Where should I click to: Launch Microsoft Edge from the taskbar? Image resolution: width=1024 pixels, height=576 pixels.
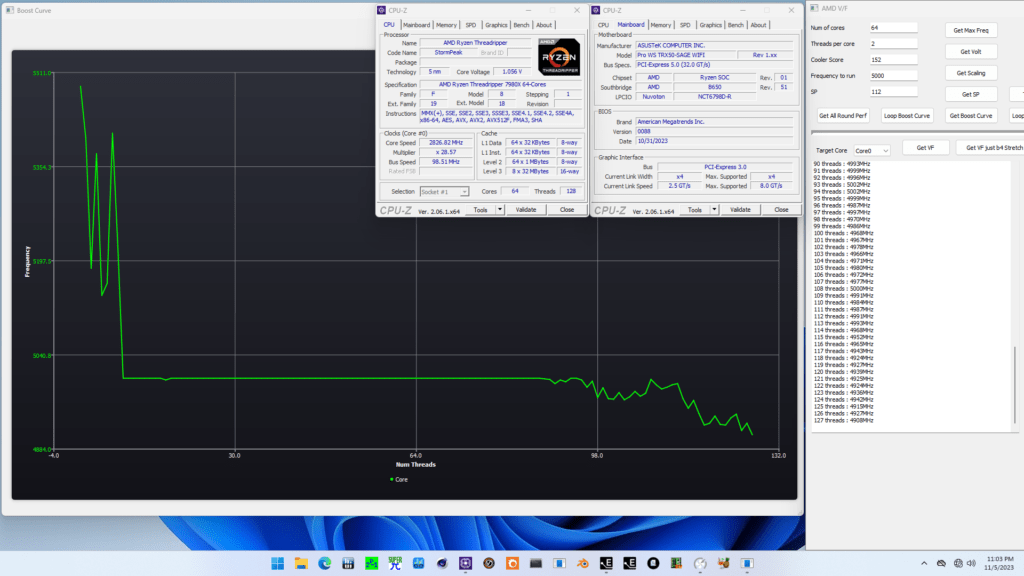point(325,563)
